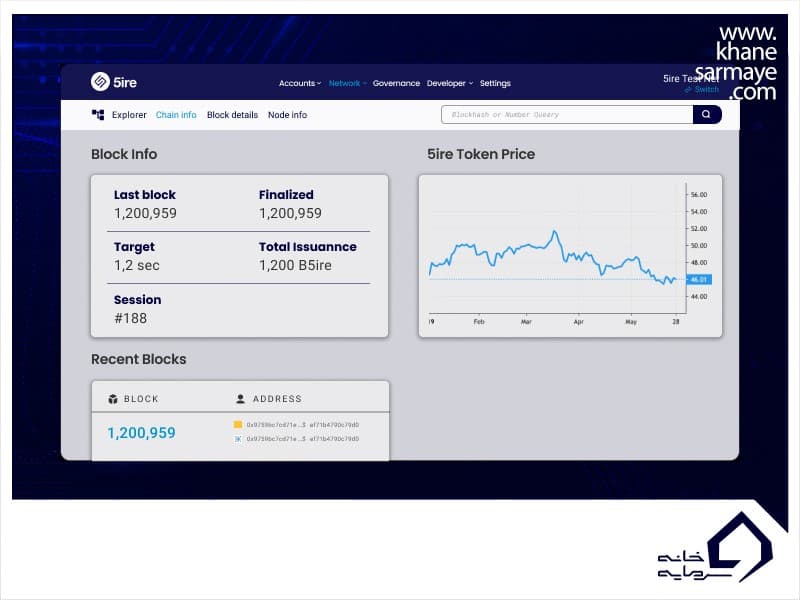Open the Settings menu item
Screen dimensions: 800x600
(x=495, y=83)
